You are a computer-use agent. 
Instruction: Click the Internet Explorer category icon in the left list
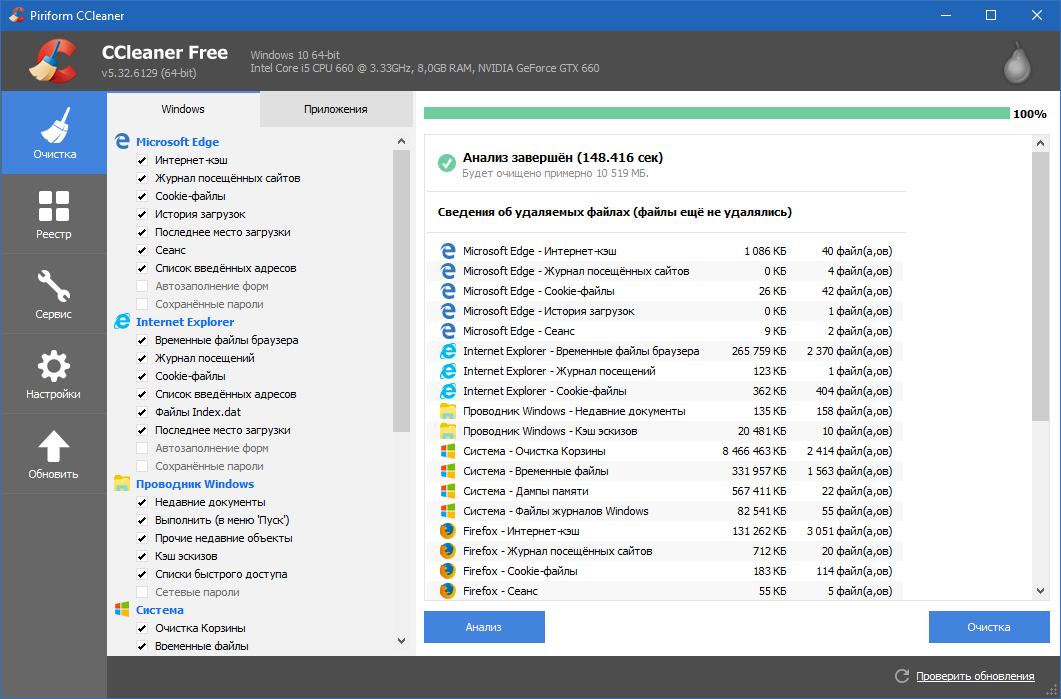pyautogui.click(x=122, y=321)
